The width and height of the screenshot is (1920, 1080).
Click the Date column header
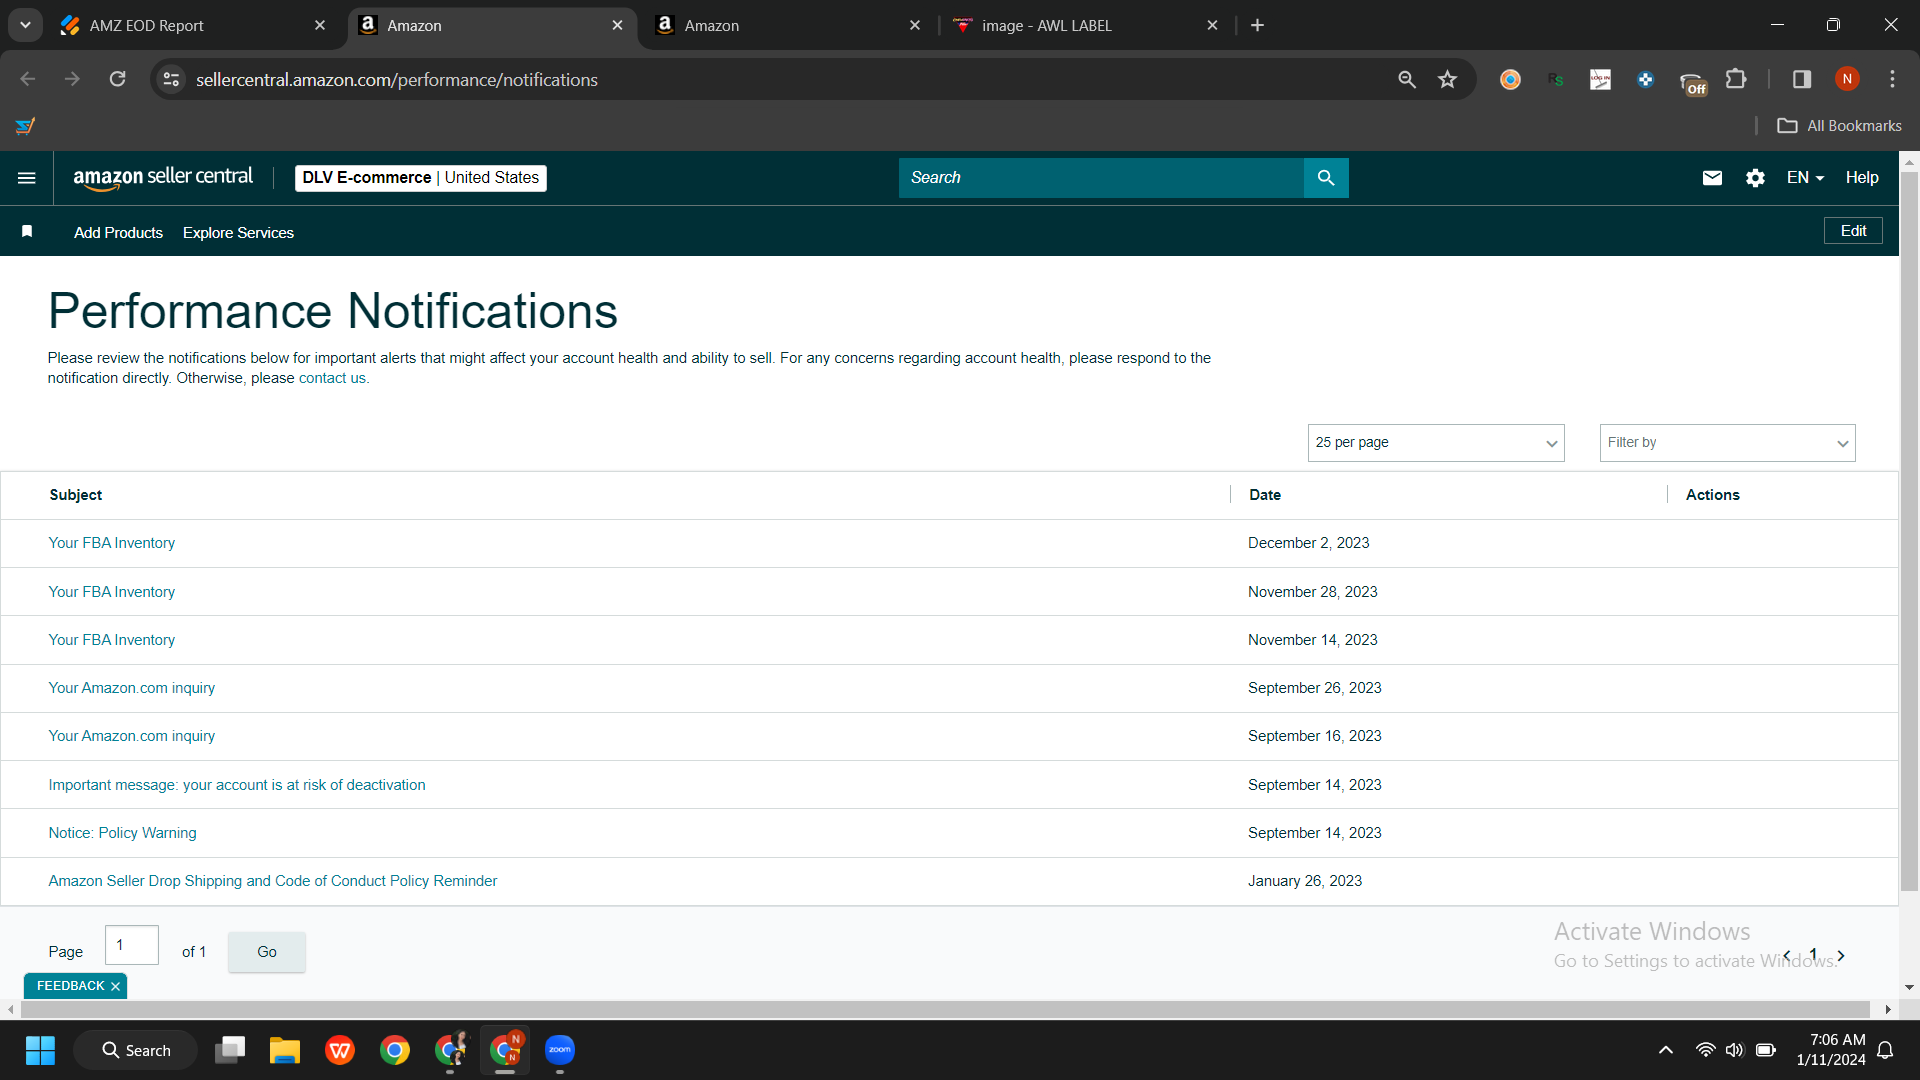(x=1265, y=495)
